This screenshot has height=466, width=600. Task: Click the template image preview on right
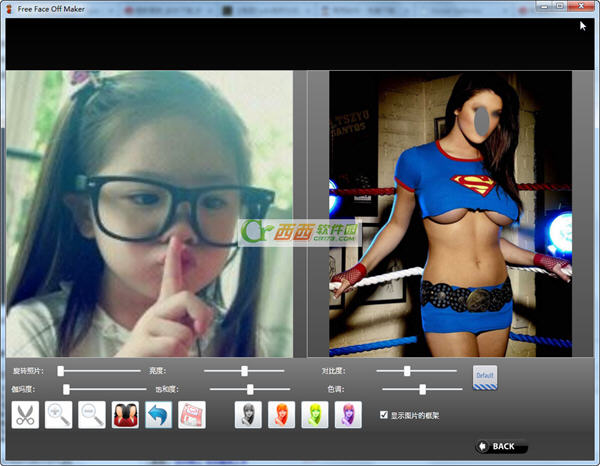tap(450, 214)
